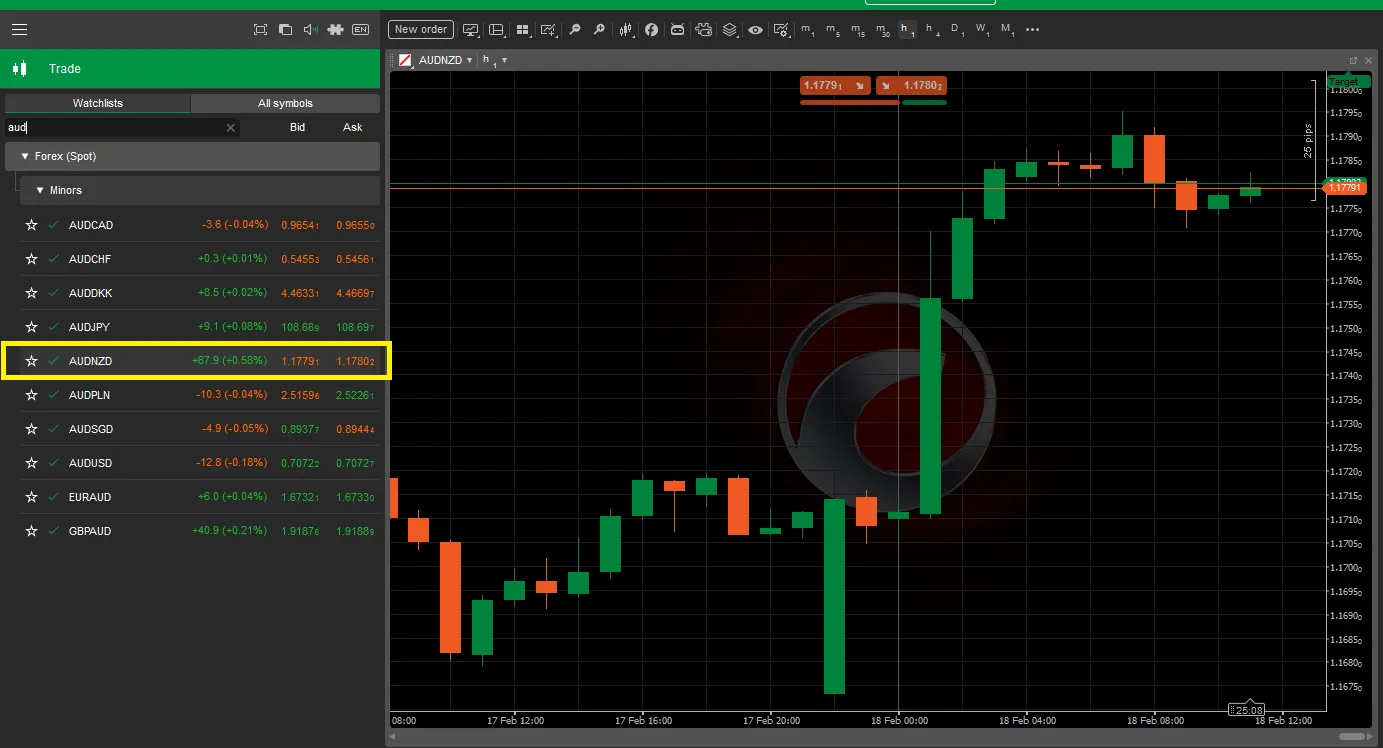The width and height of the screenshot is (1383, 748).
Task: Open the plugins puzzle icon
Action: [x=335, y=30]
